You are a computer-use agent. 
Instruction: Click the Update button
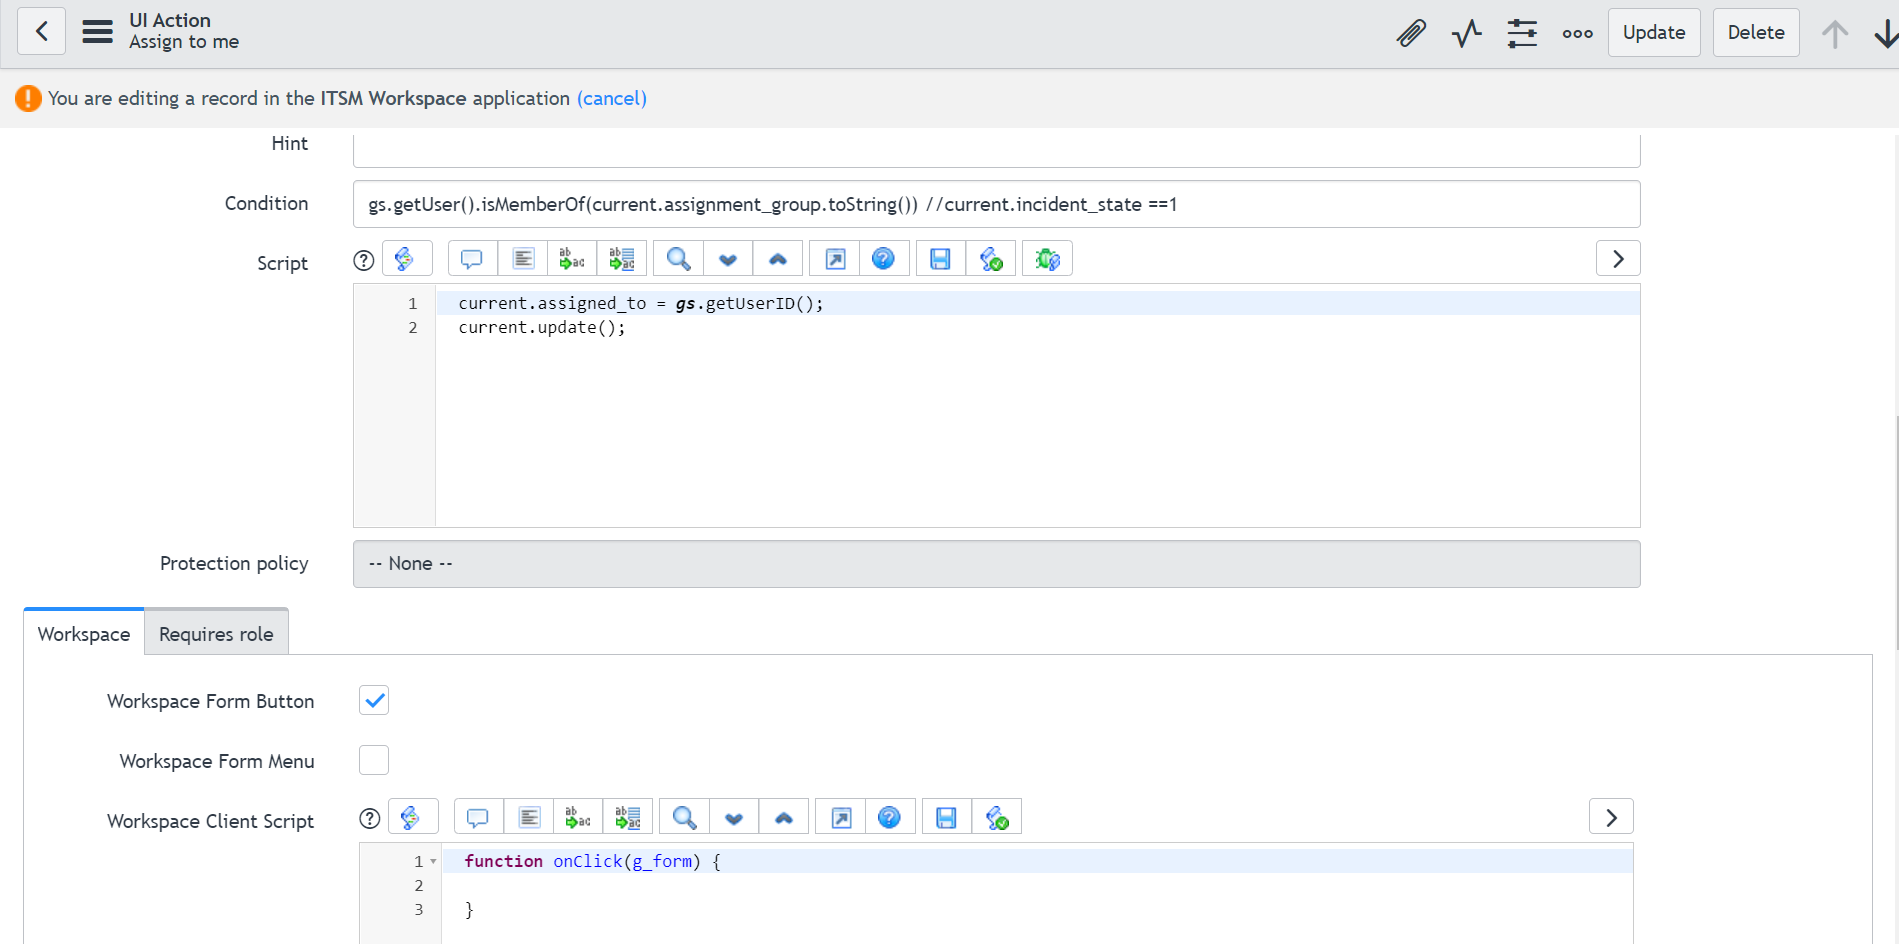(x=1653, y=33)
